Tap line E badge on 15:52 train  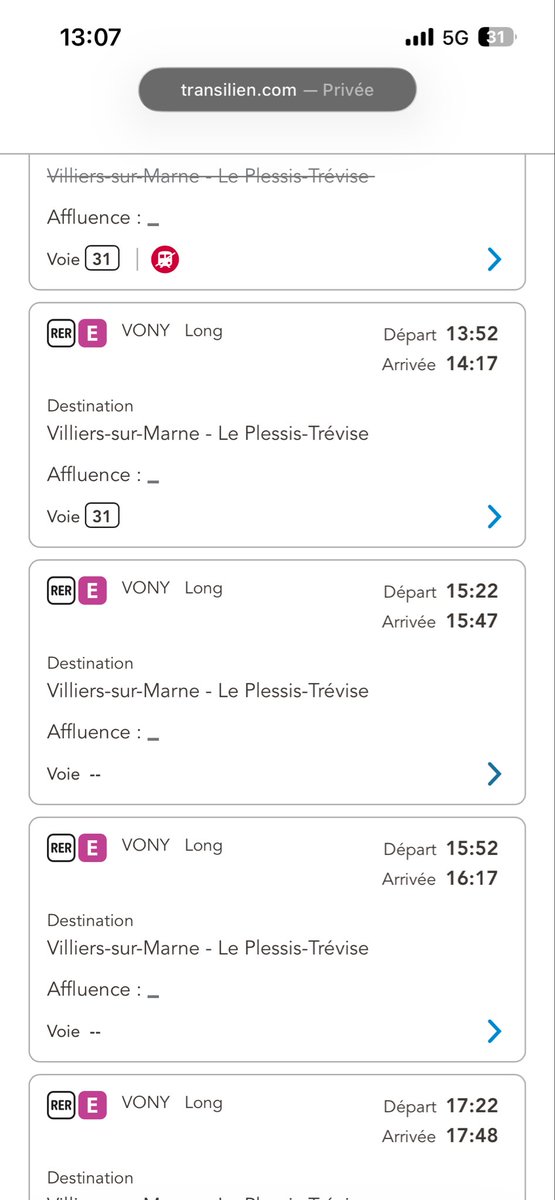pyautogui.click(x=92, y=848)
